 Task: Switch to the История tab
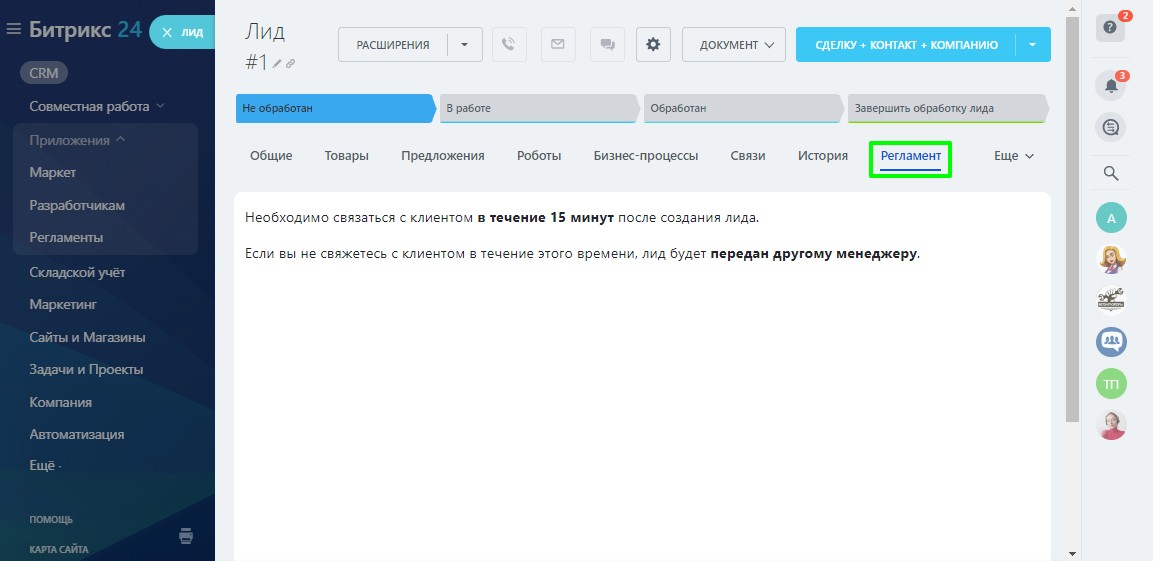coord(822,156)
